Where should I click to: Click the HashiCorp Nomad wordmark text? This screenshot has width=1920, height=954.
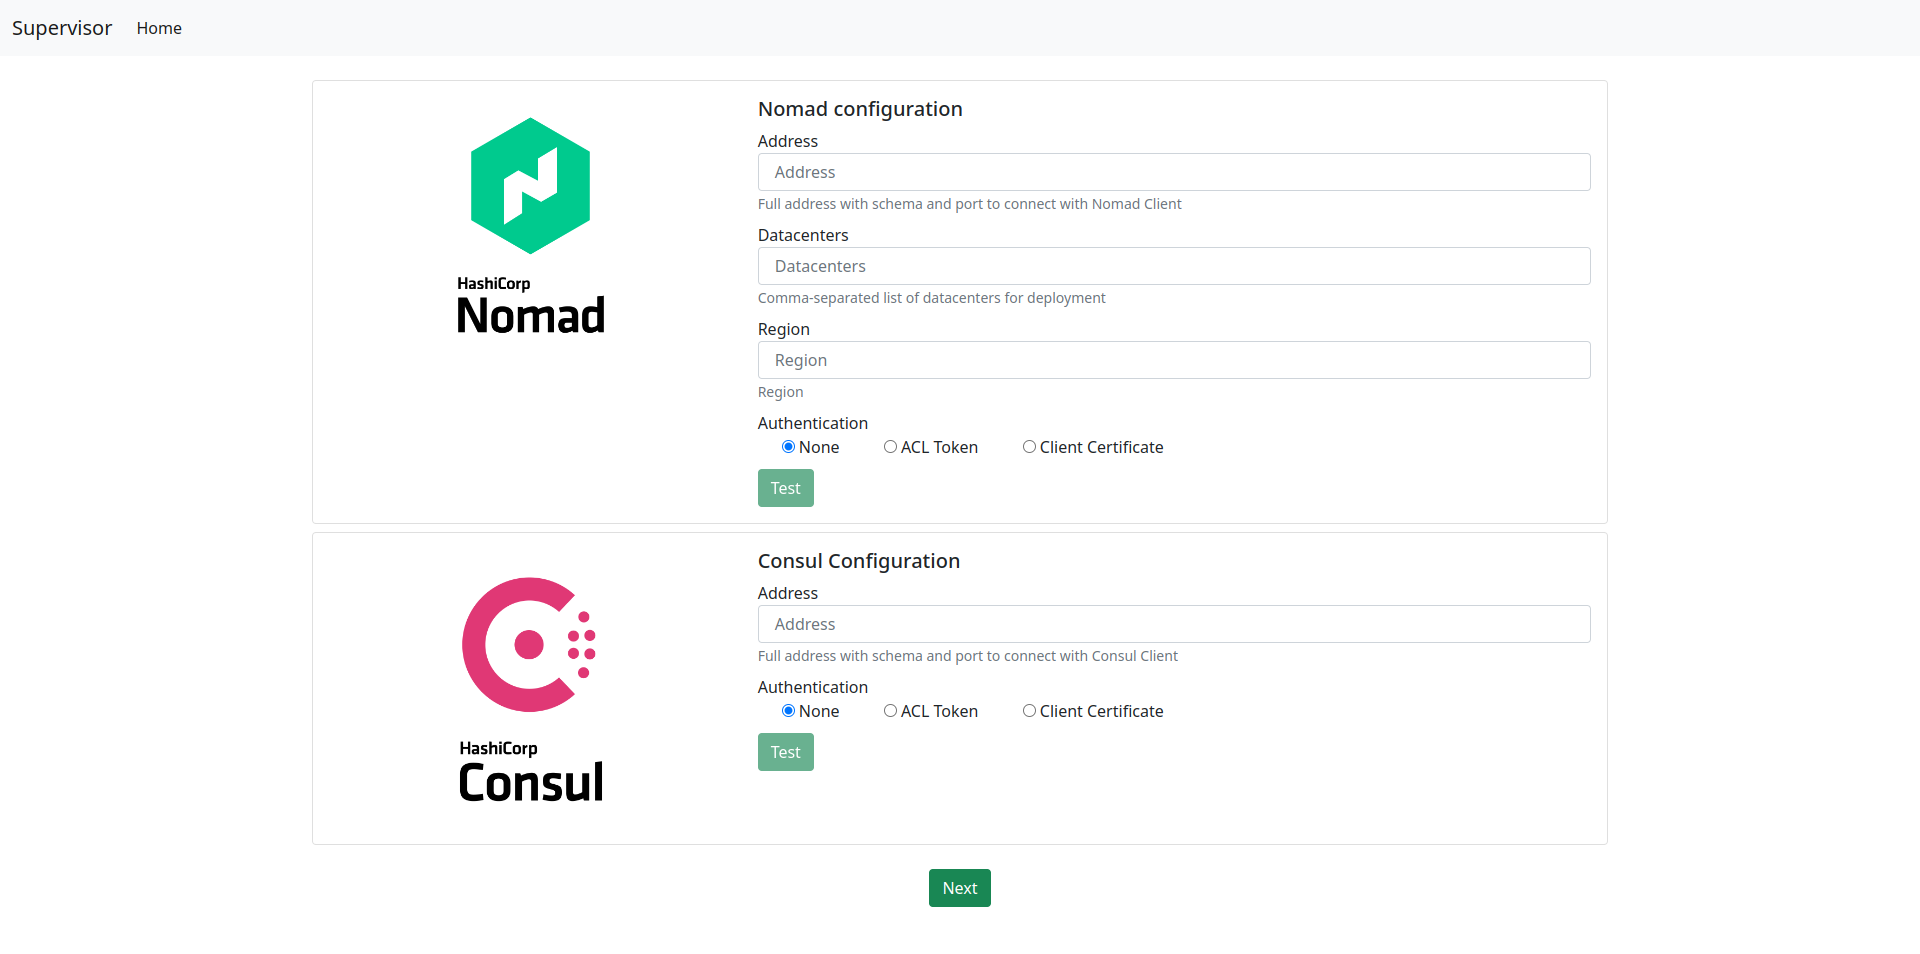[x=530, y=306]
